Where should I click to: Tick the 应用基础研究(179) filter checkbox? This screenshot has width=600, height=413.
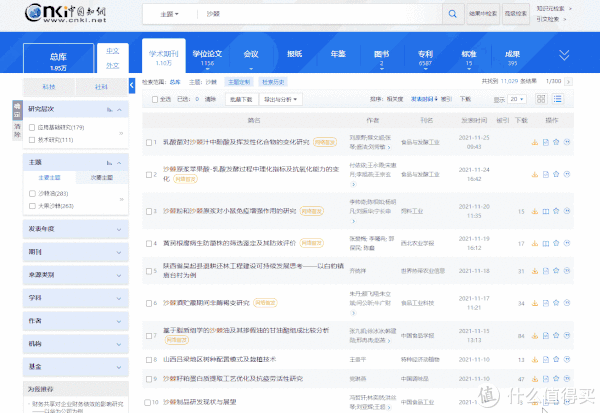point(32,127)
